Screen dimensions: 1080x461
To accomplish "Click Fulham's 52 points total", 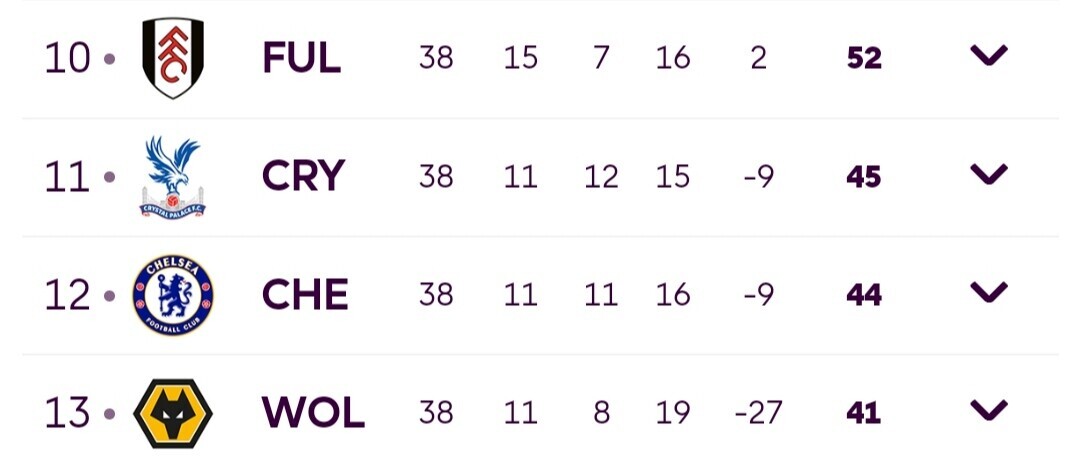I will (864, 59).
